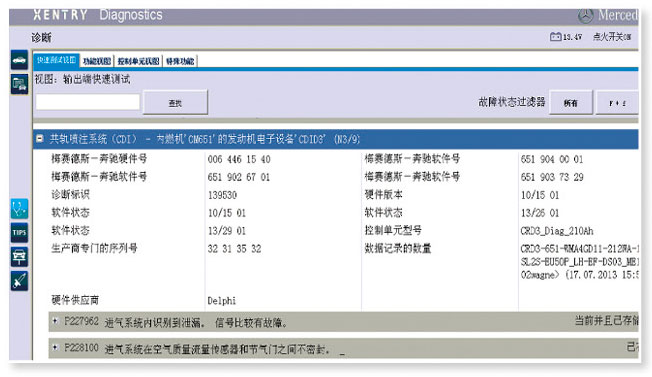Switch to the 特殊功能 tab

point(180,61)
